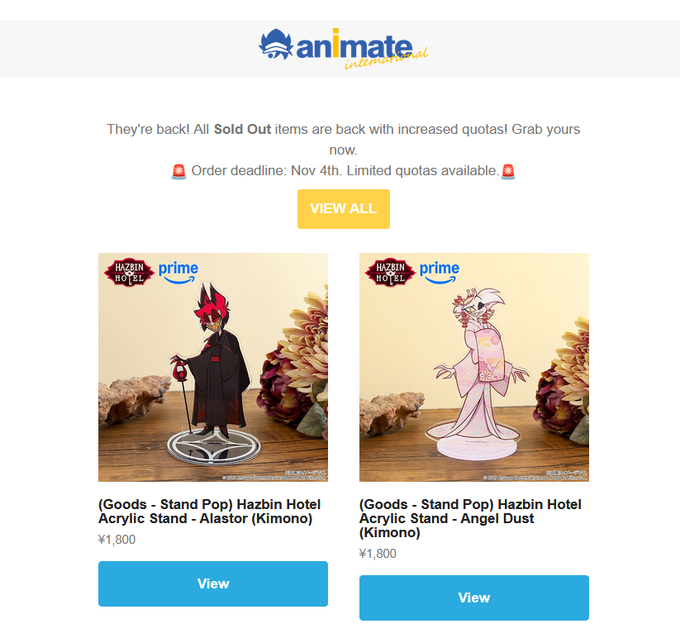Open the Alastor acrylic stand product photo
The width and height of the screenshot is (680, 638).
[x=213, y=367]
